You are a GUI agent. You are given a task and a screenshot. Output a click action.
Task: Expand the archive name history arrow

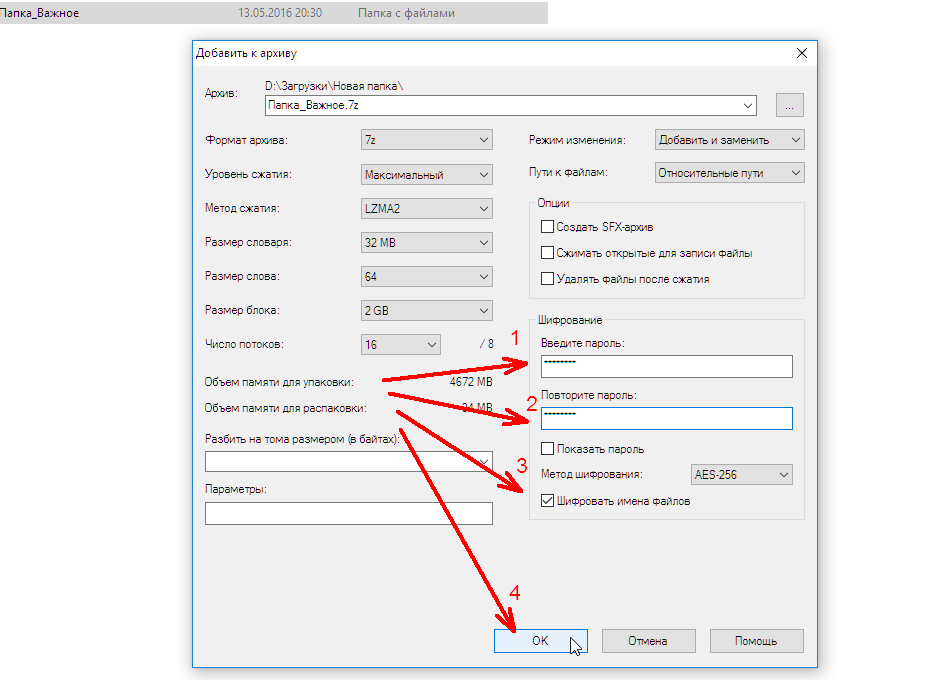click(x=748, y=105)
